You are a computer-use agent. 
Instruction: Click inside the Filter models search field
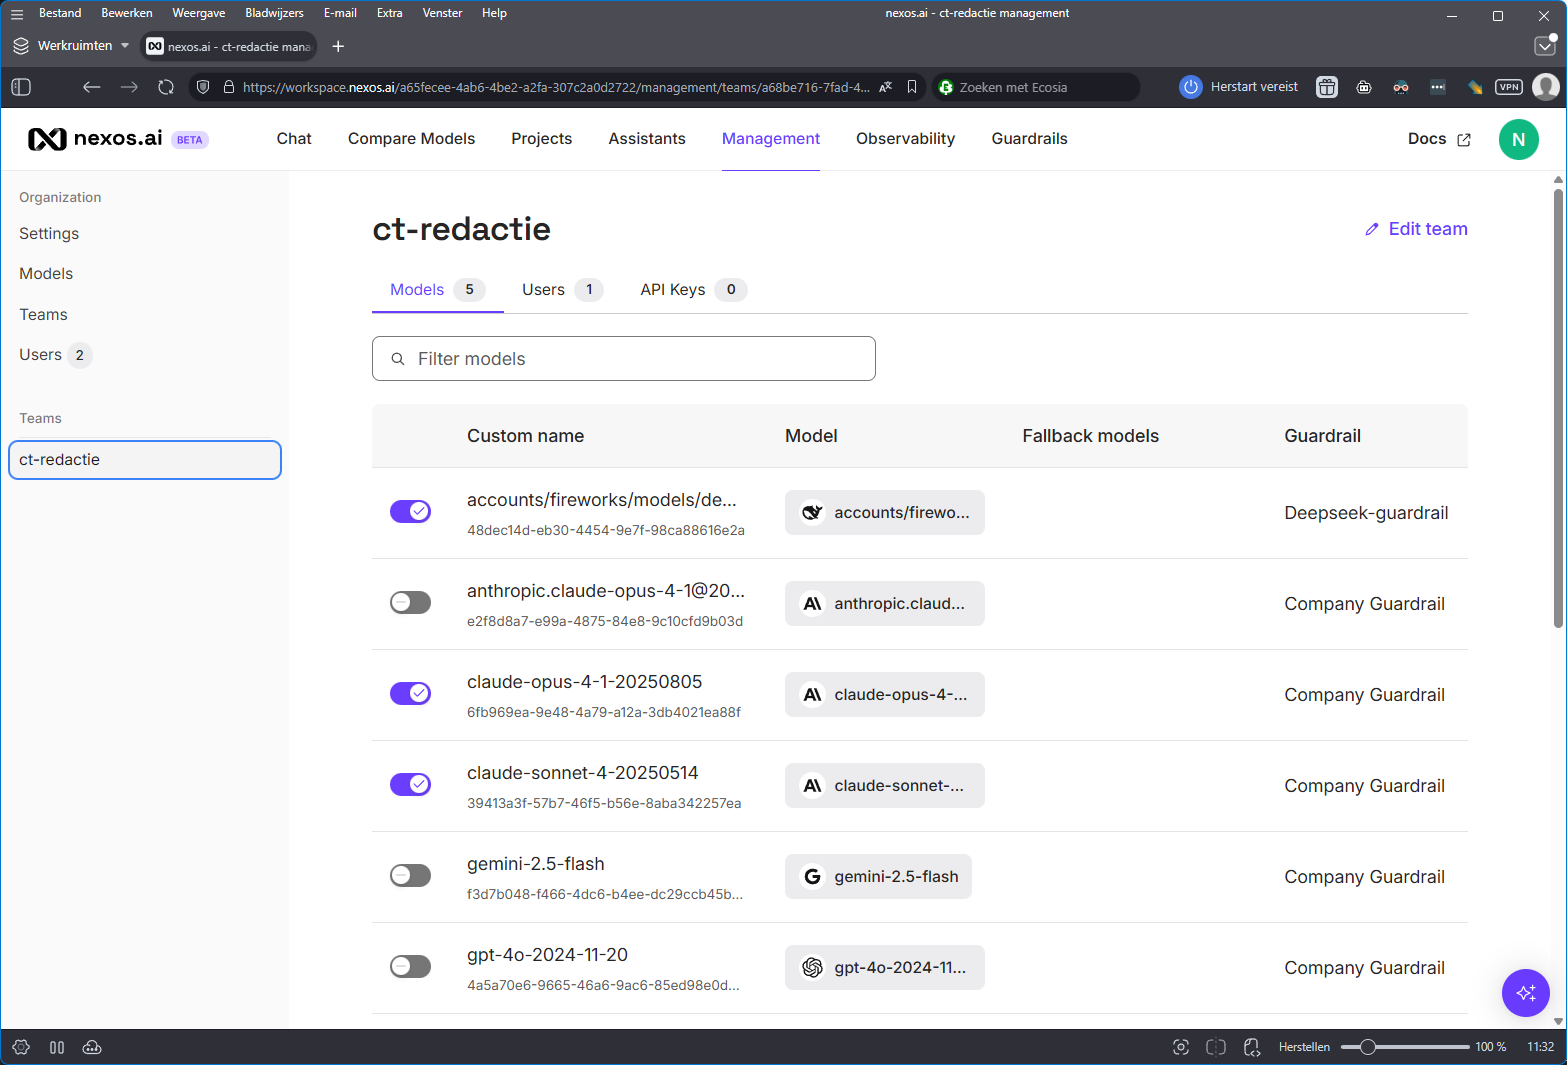tap(623, 358)
